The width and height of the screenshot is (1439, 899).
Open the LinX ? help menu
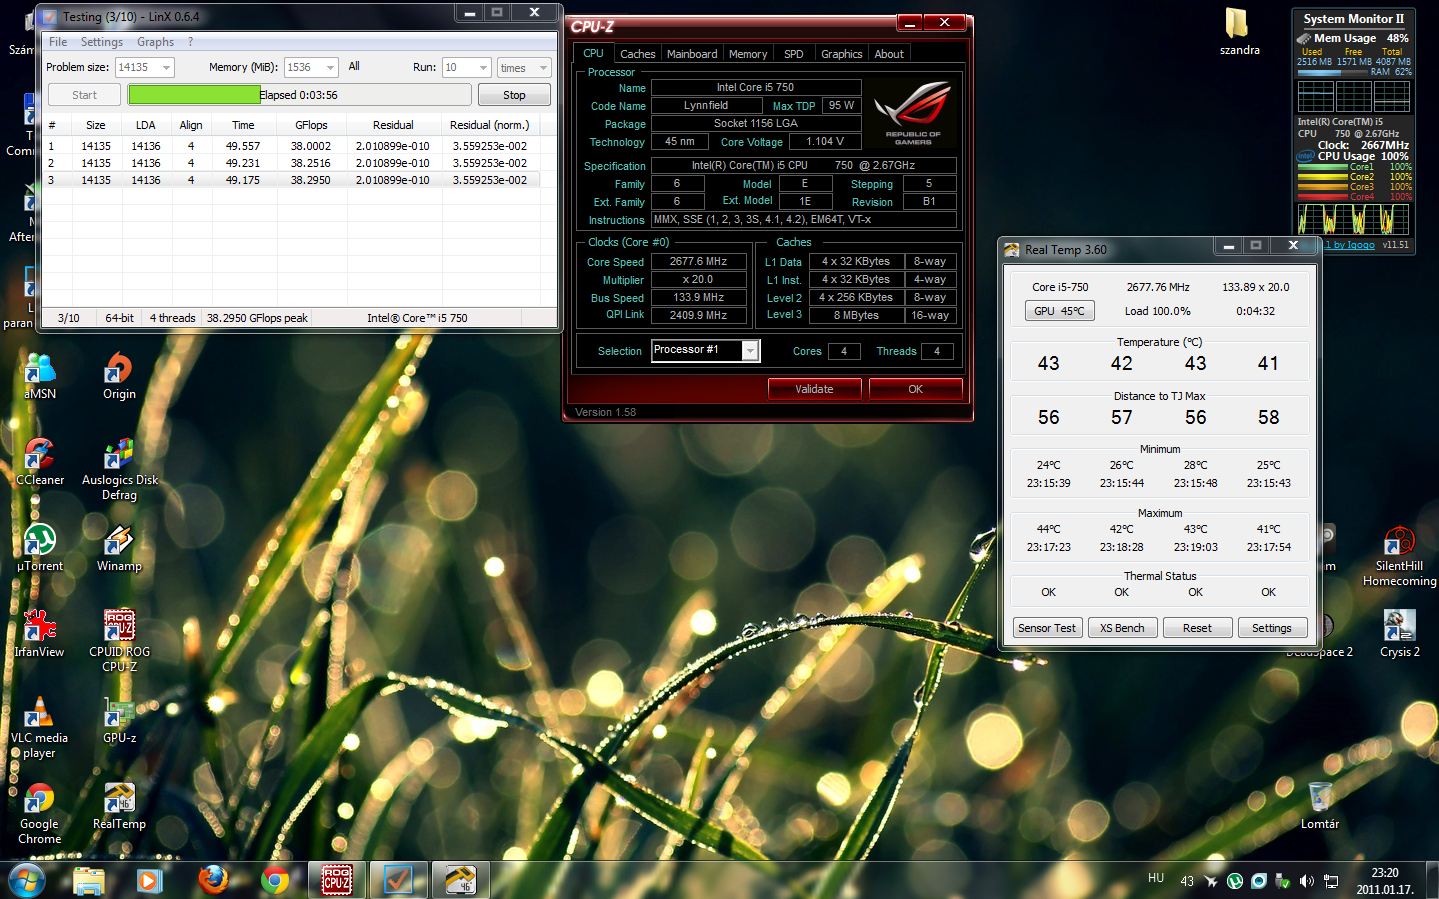pos(190,42)
